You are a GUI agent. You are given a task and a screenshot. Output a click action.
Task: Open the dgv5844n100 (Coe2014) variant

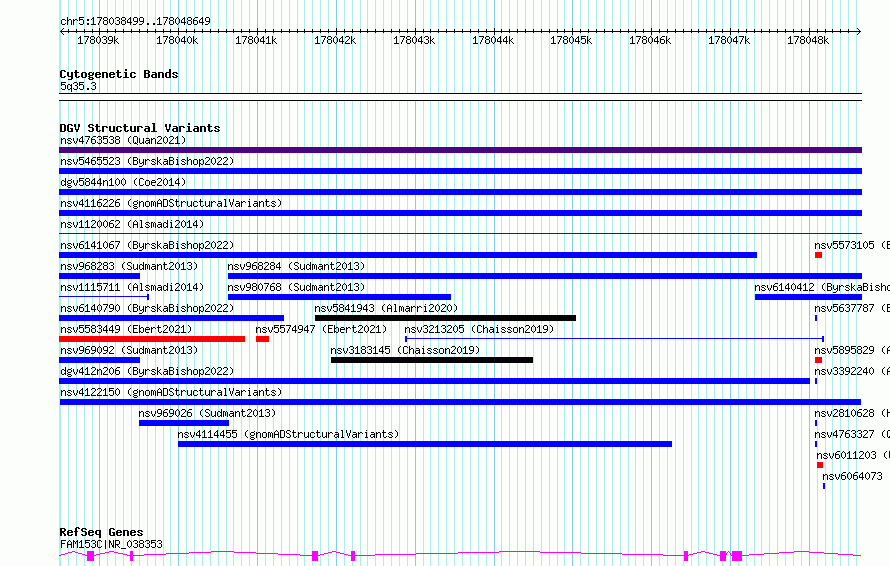click(460, 192)
